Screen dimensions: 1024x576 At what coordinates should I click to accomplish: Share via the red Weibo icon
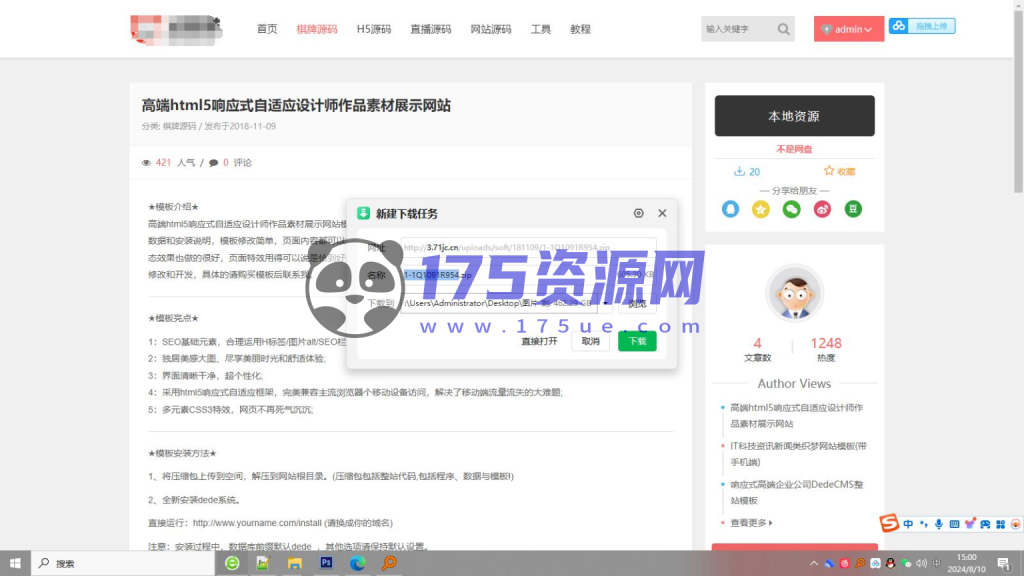[822, 209]
